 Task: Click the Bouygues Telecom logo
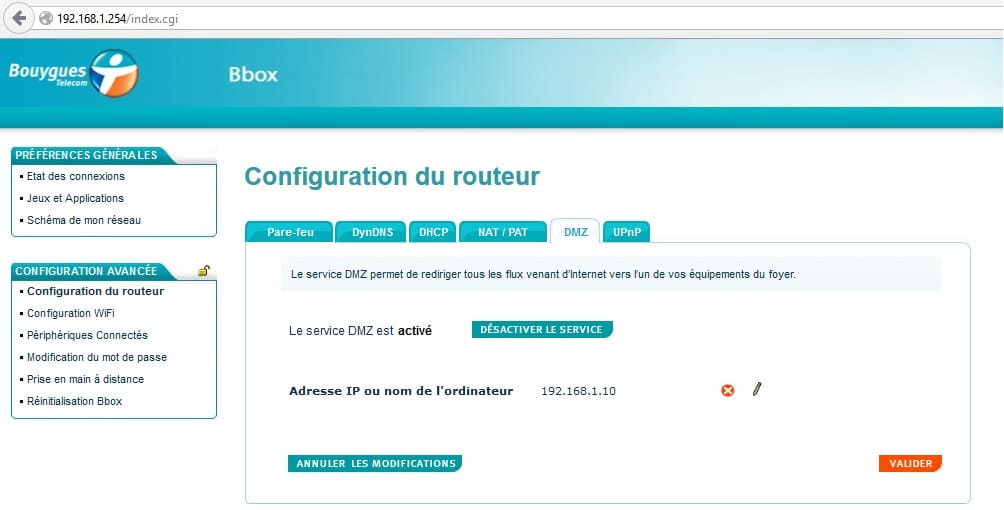click(72, 73)
